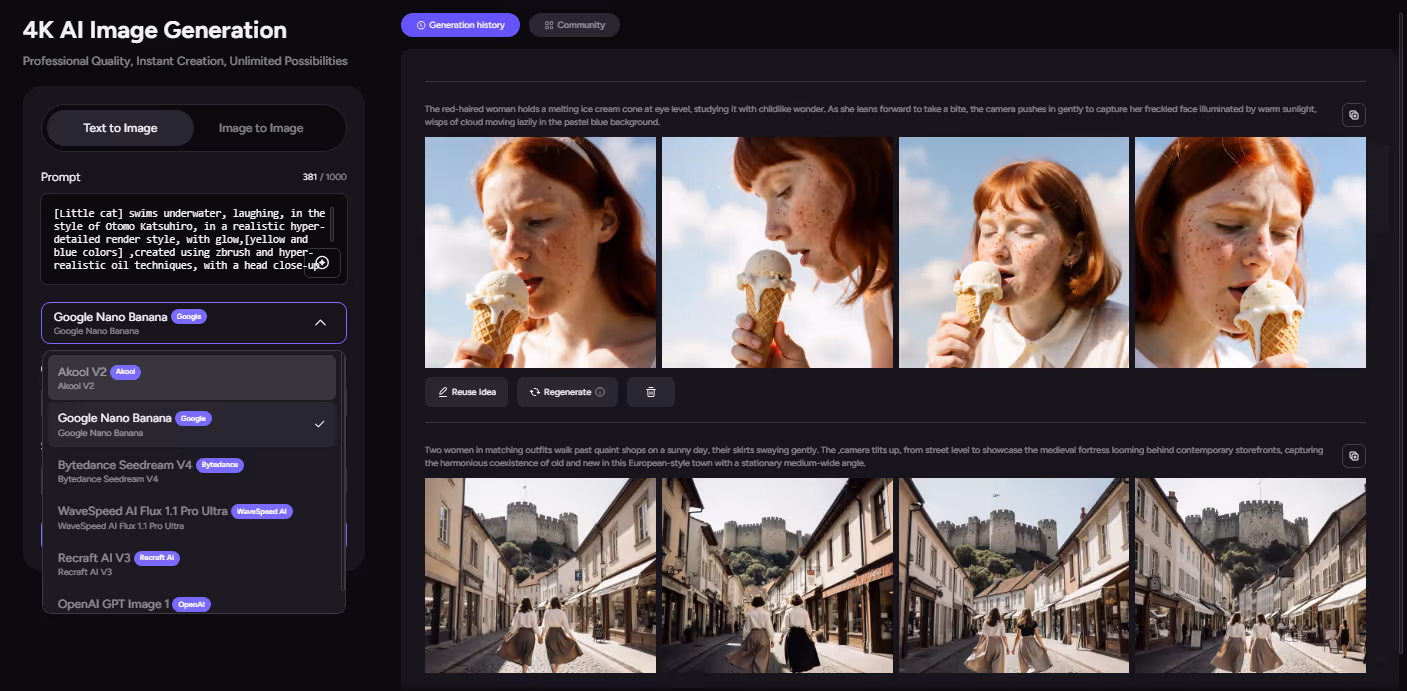Click the Bytedance badge label
The image size is (1407, 691).
pos(220,465)
